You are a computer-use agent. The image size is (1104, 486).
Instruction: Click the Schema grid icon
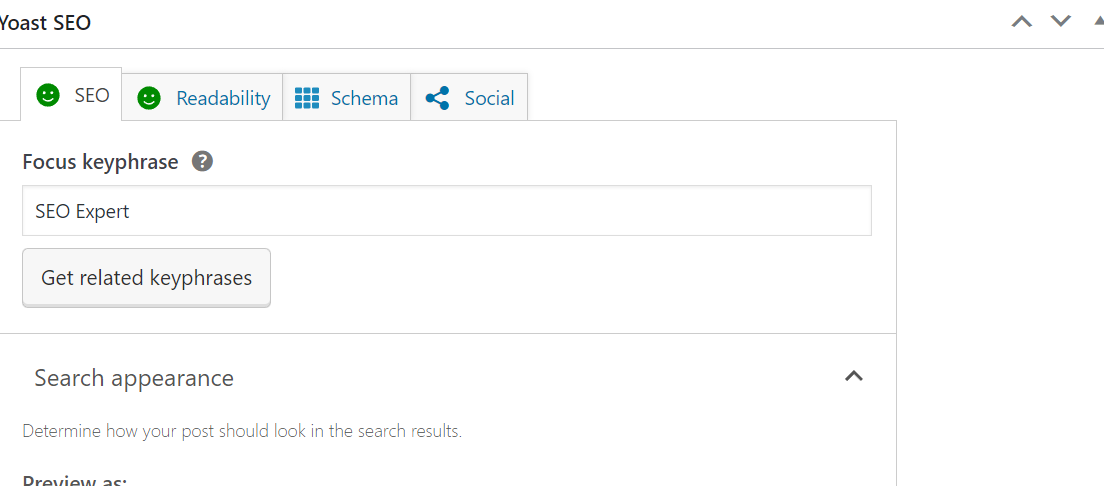tap(307, 98)
